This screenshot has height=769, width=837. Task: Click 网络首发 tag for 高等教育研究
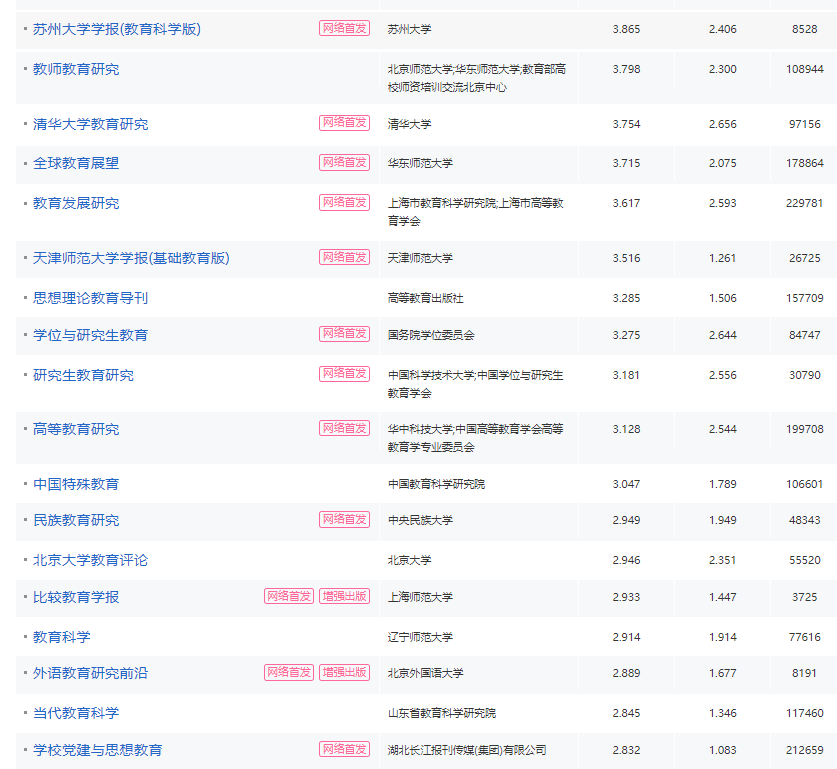click(344, 428)
